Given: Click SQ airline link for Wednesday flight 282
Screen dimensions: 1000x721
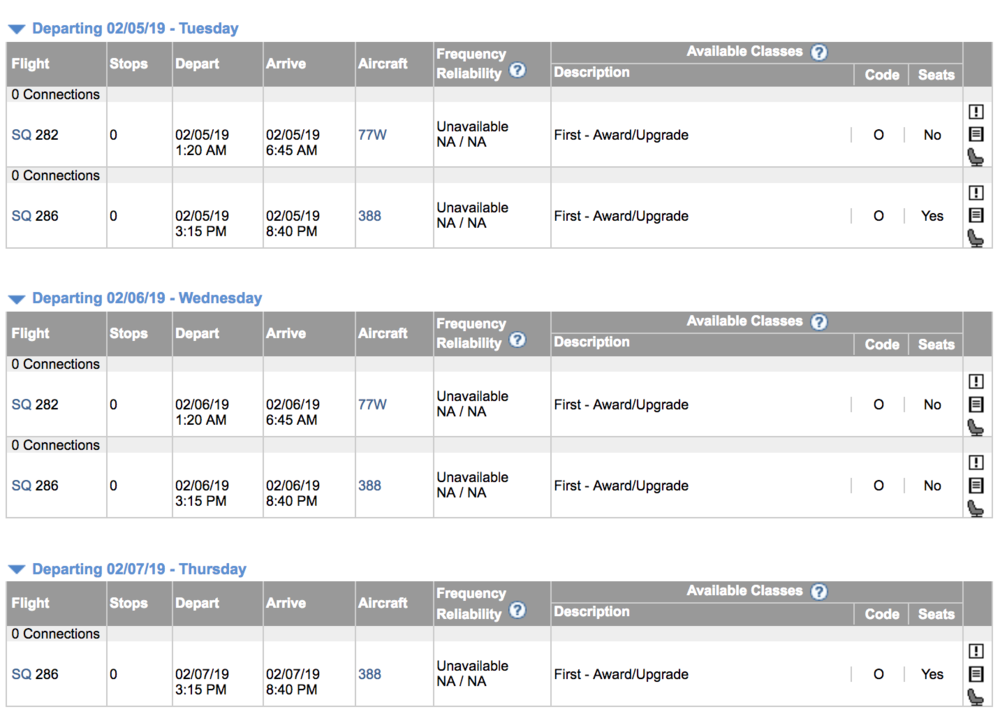Looking at the screenshot, I should click(21, 405).
